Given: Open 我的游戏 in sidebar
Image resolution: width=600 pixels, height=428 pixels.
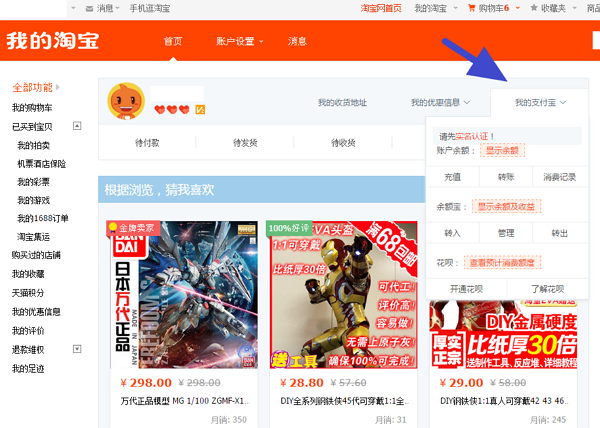Looking at the screenshot, I should click(33, 200).
